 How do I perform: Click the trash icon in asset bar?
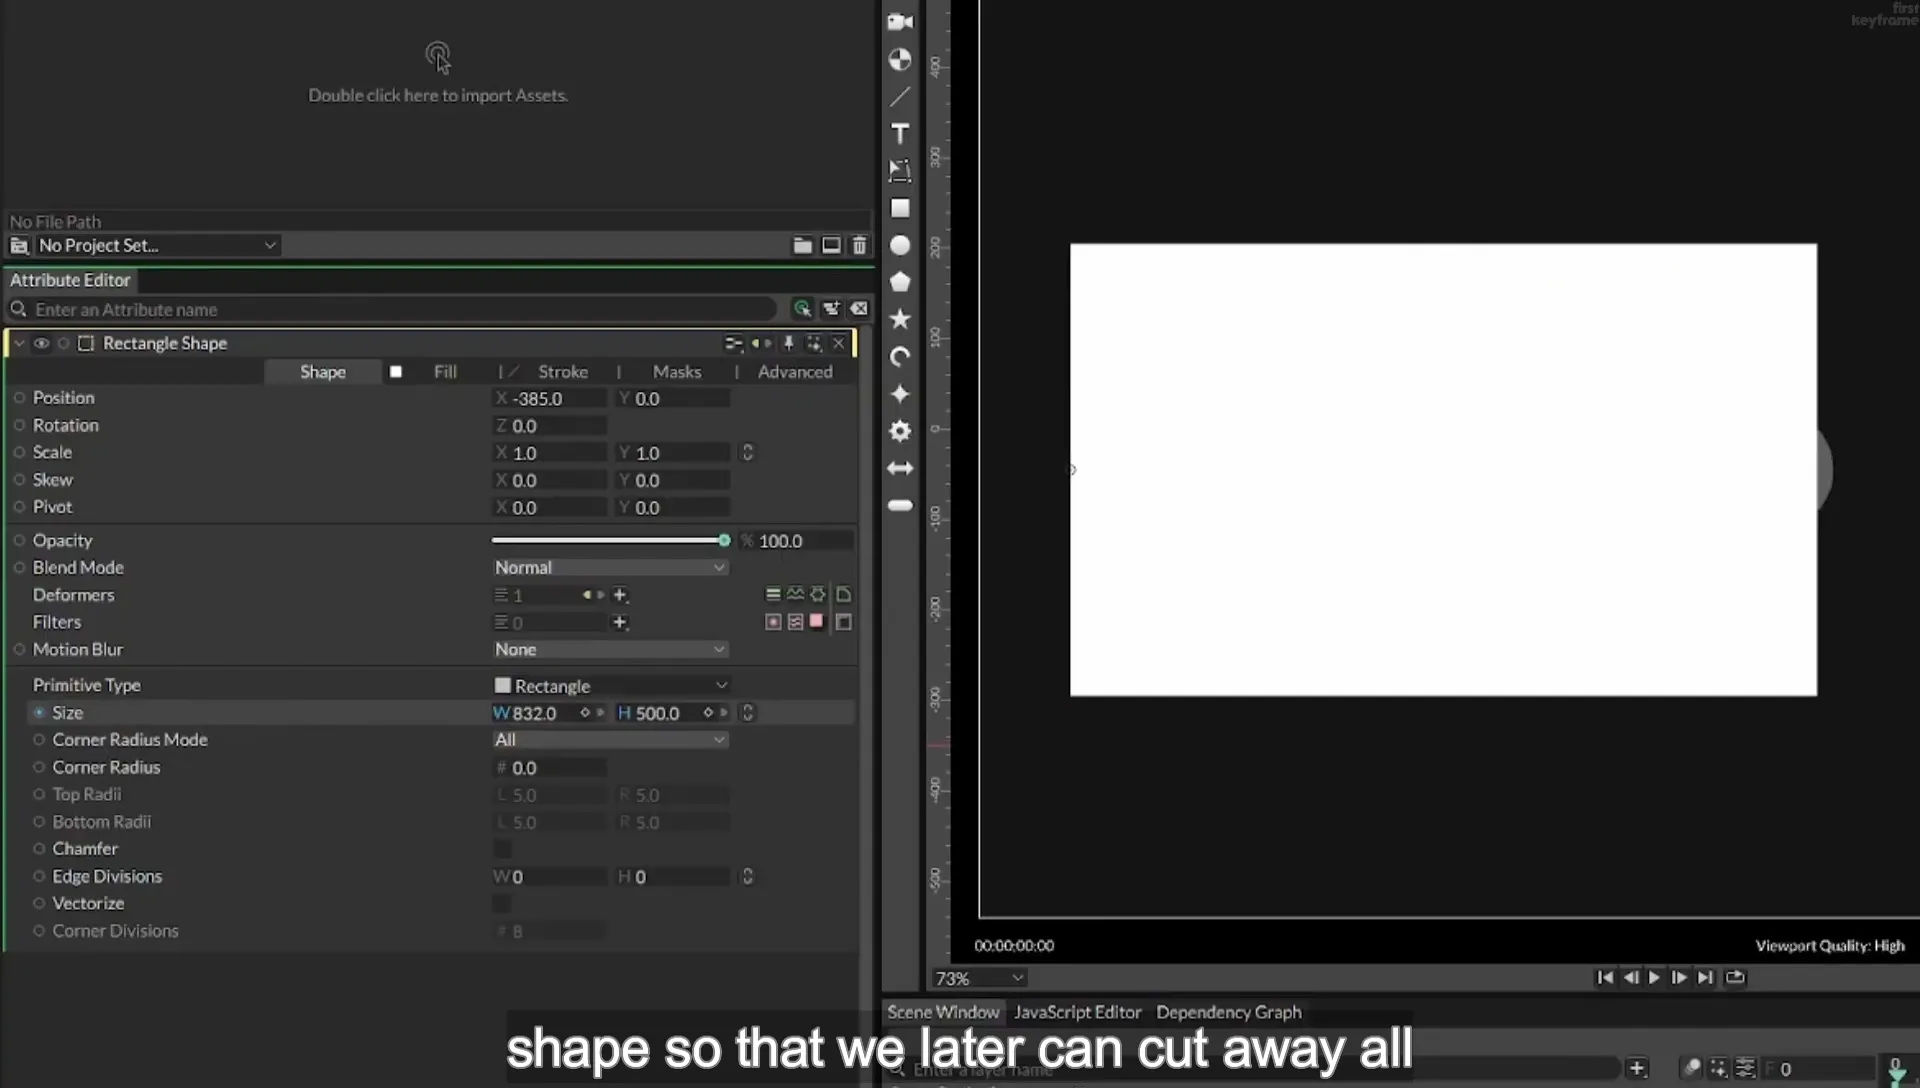tap(859, 245)
